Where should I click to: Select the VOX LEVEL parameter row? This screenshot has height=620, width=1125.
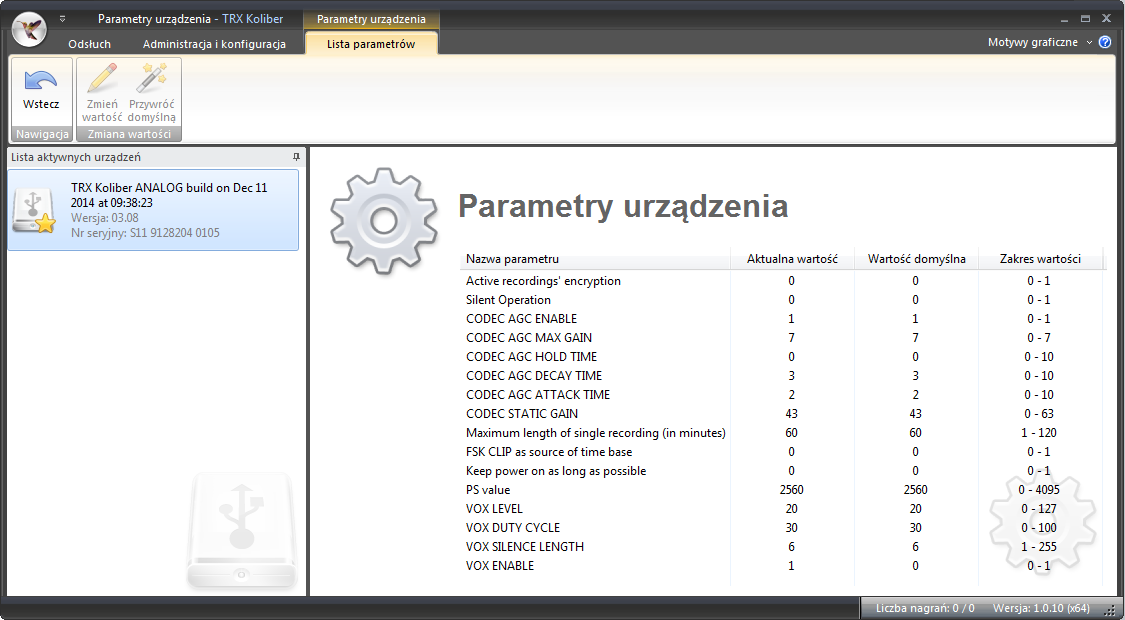click(x=781, y=509)
